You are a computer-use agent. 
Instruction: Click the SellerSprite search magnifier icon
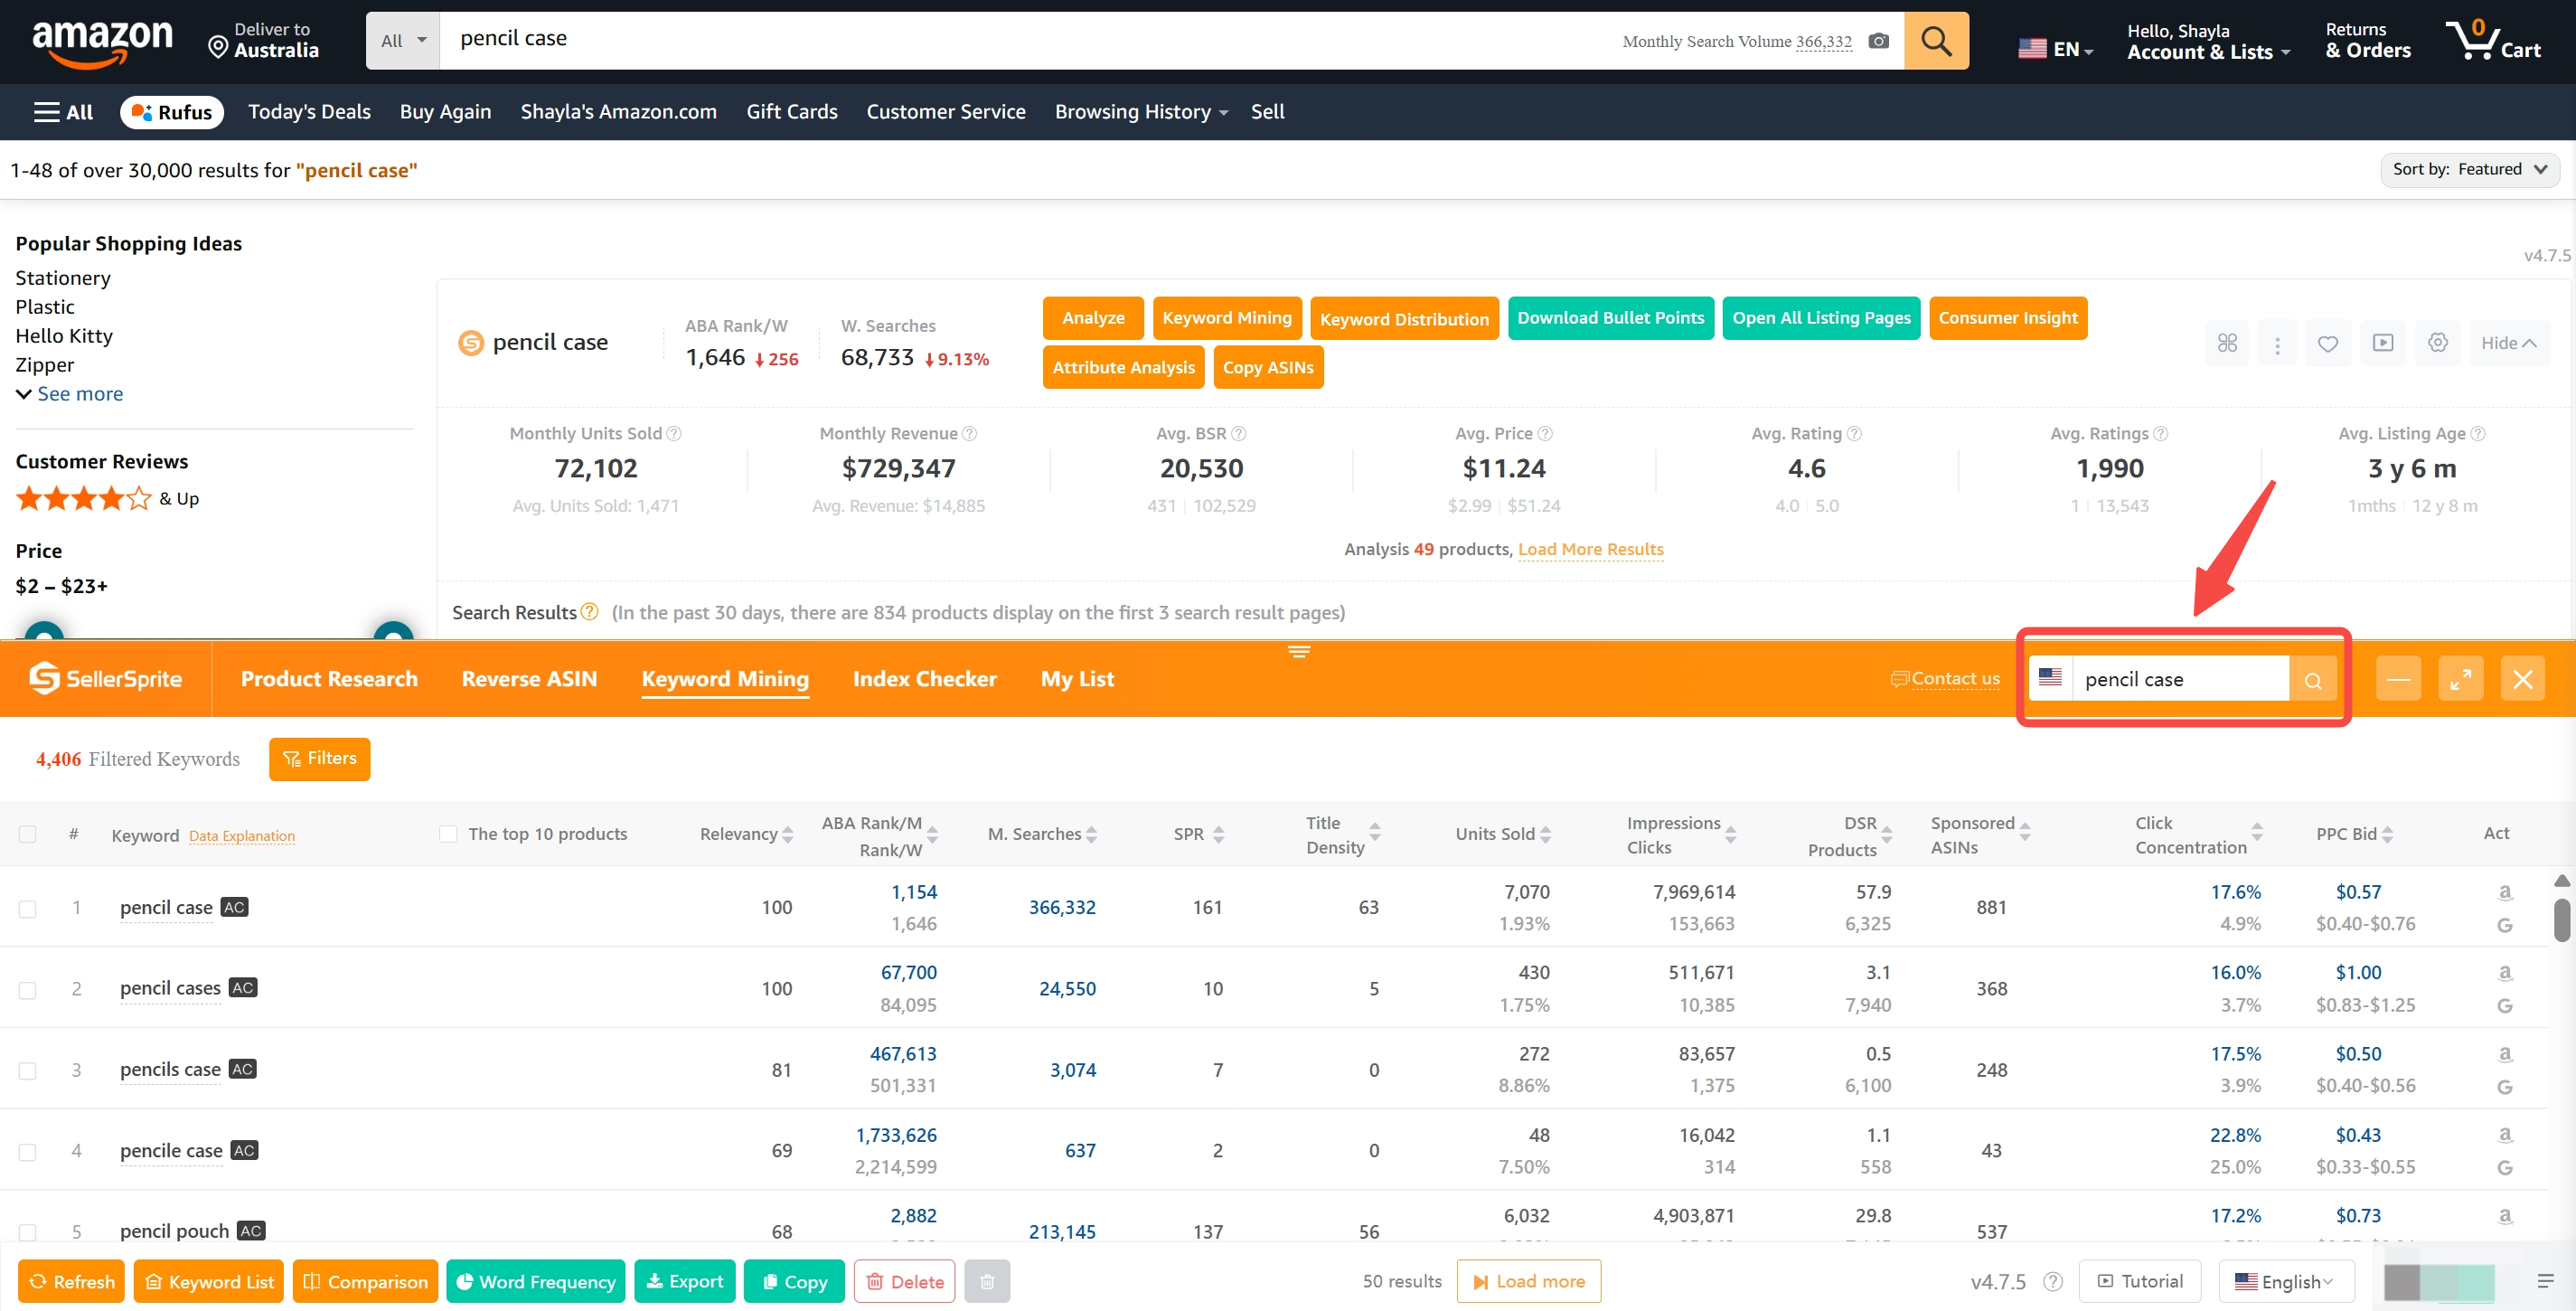click(2312, 680)
